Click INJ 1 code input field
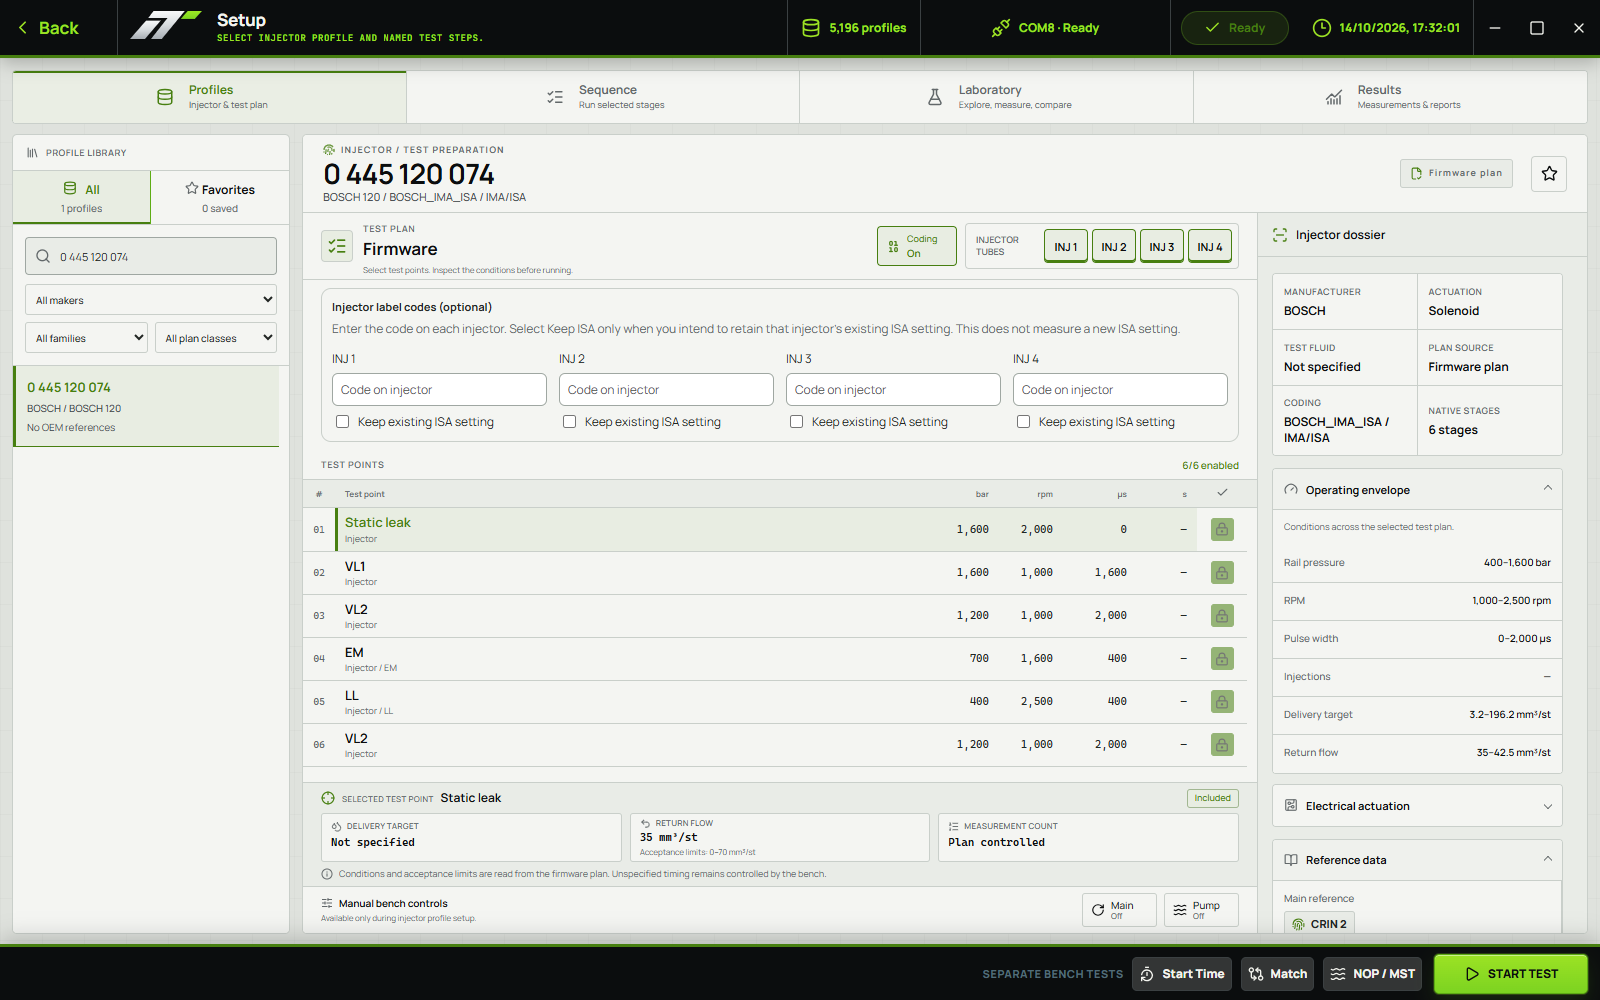1600x1000 pixels. 439,390
